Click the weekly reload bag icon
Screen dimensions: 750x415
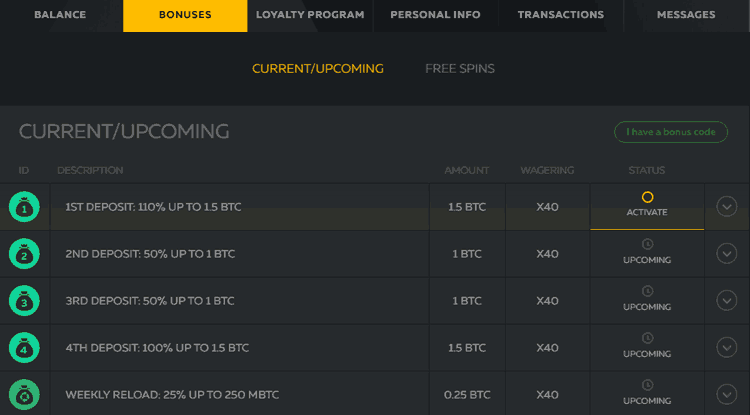[24, 394]
